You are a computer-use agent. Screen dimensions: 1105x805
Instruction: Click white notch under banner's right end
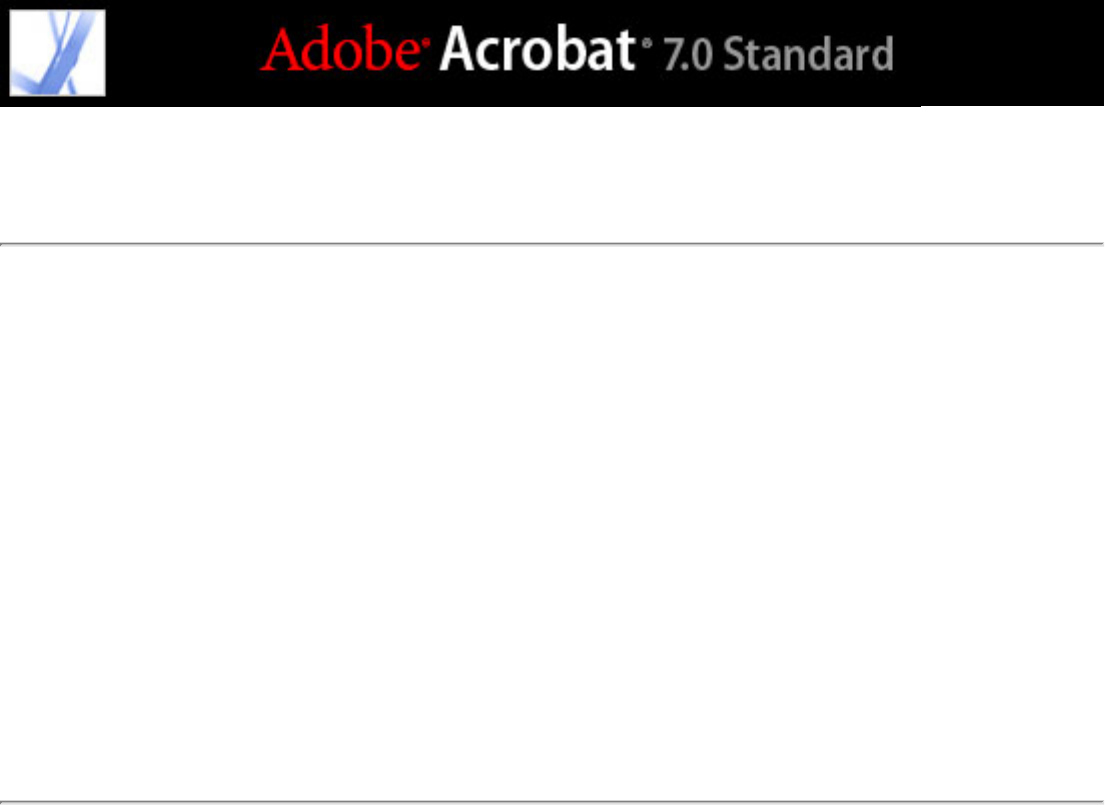pyautogui.click(x=1012, y=106)
